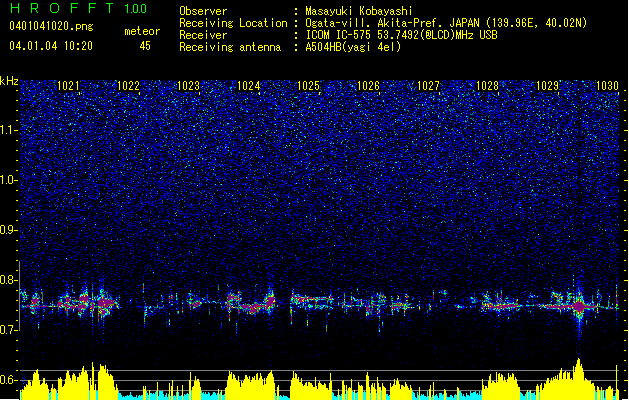Click the 1025 time marker
This screenshot has height=400, width=629.
308,86
